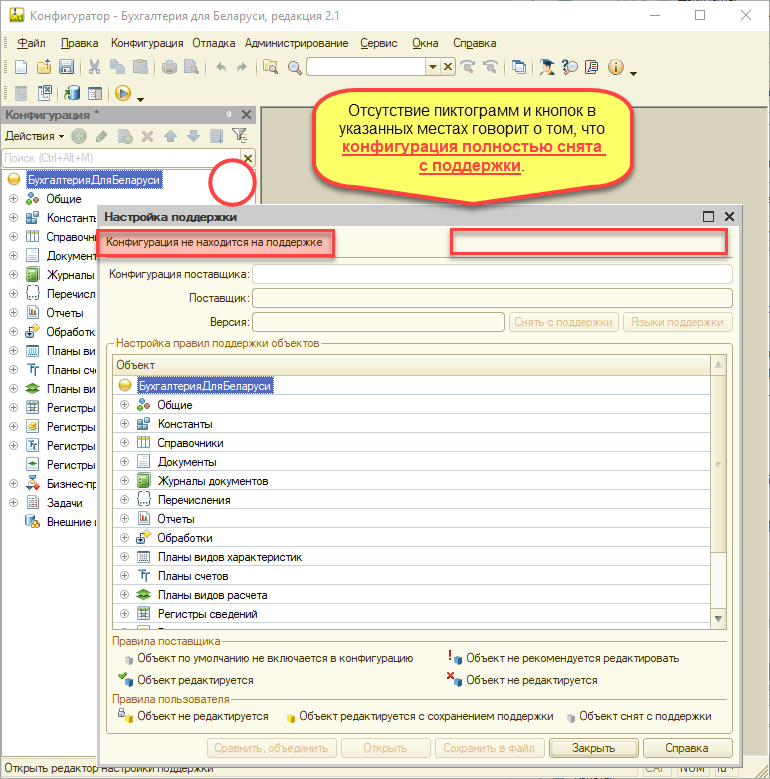Screen dimensions: 770x779
Task: Click the Cut scissors icon
Action: pyautogui.click(x=94, y=67)
